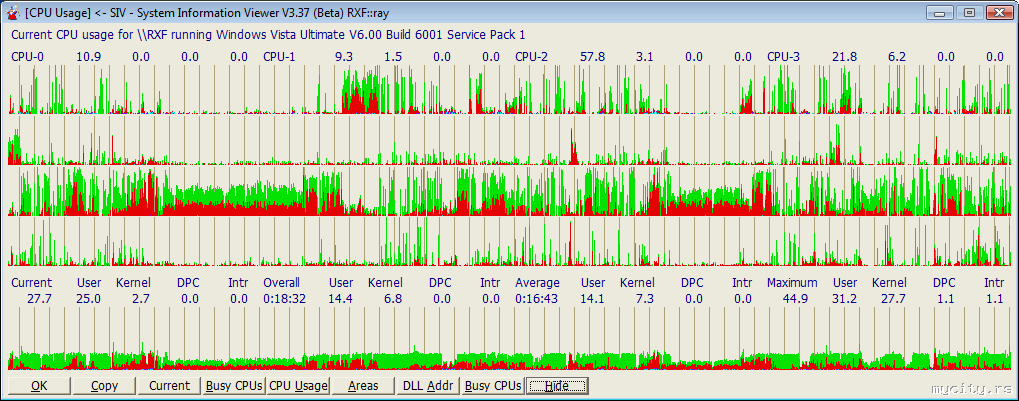1019x401 pixels.
Task: Select the Current button
Action: pos(169,386)
